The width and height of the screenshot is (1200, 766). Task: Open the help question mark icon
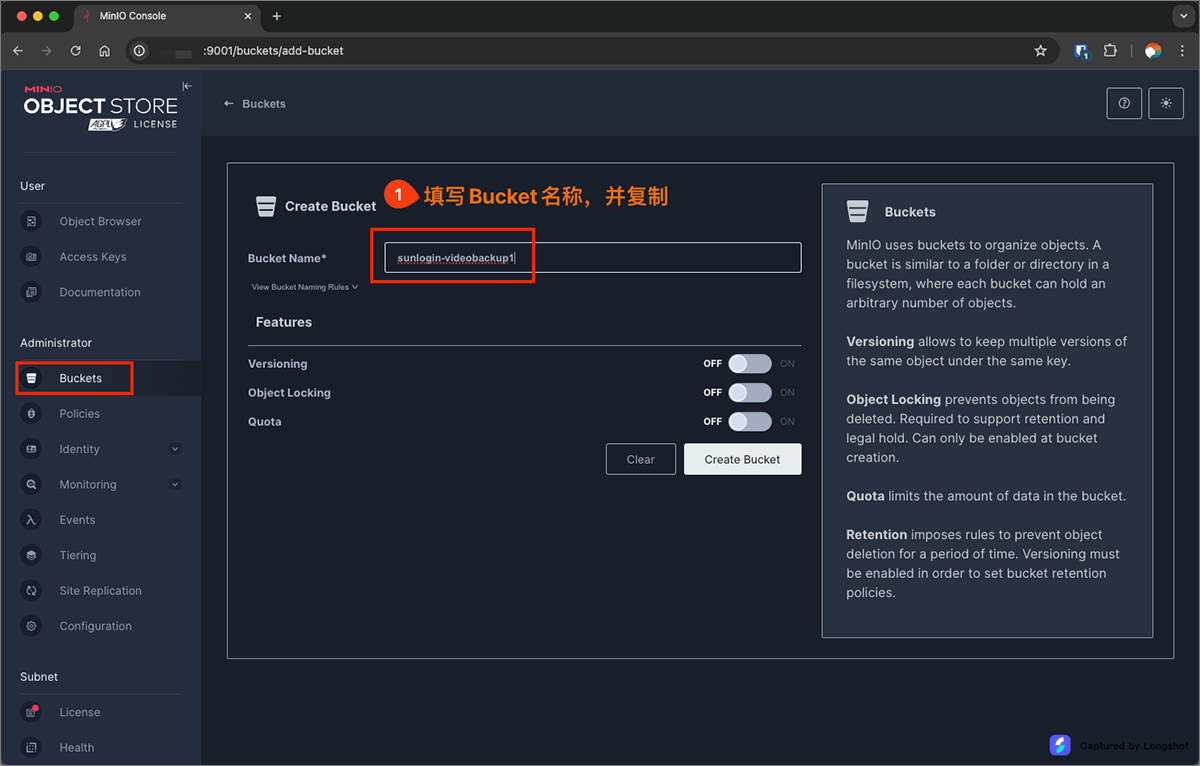(x=1124, y=103)
